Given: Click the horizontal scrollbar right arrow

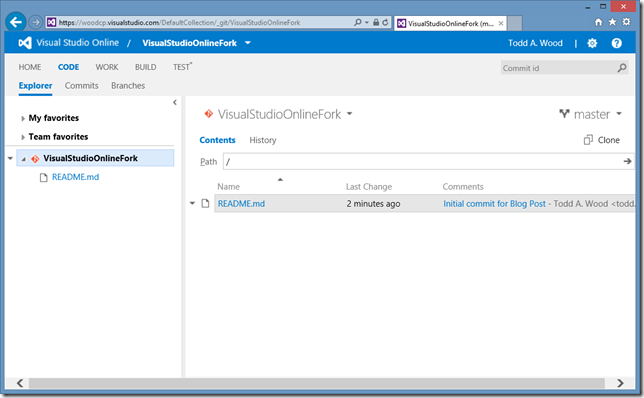Looking at the screenshot, I should pyautogui.click(x=620, y=383).
